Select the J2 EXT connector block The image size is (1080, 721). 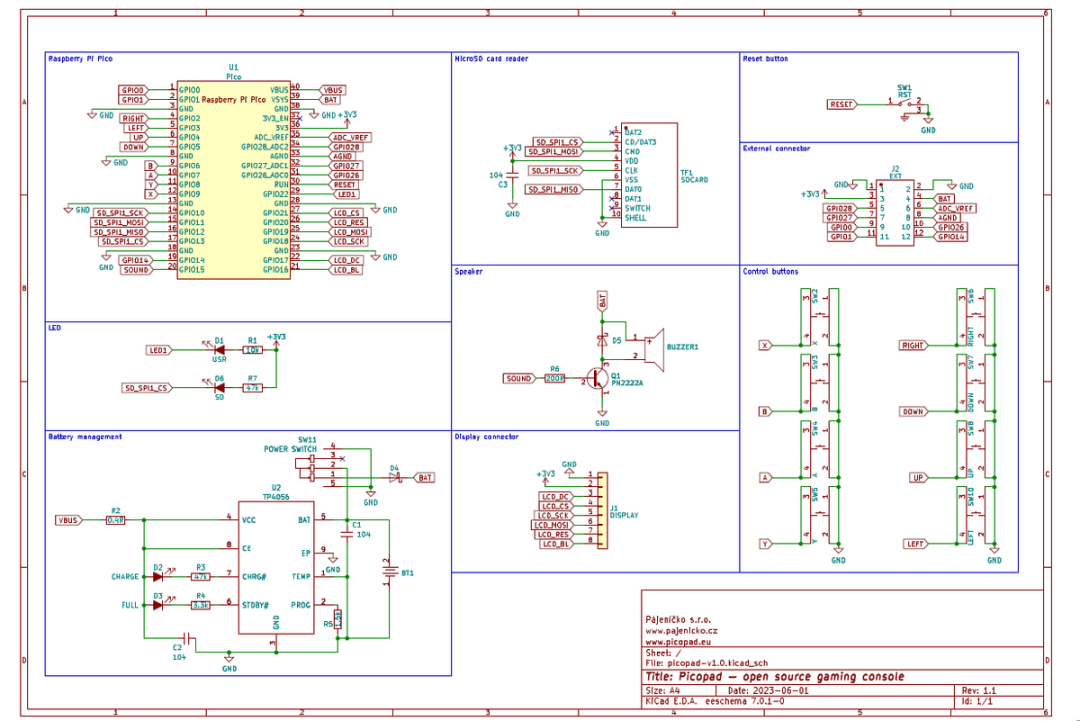895,211
